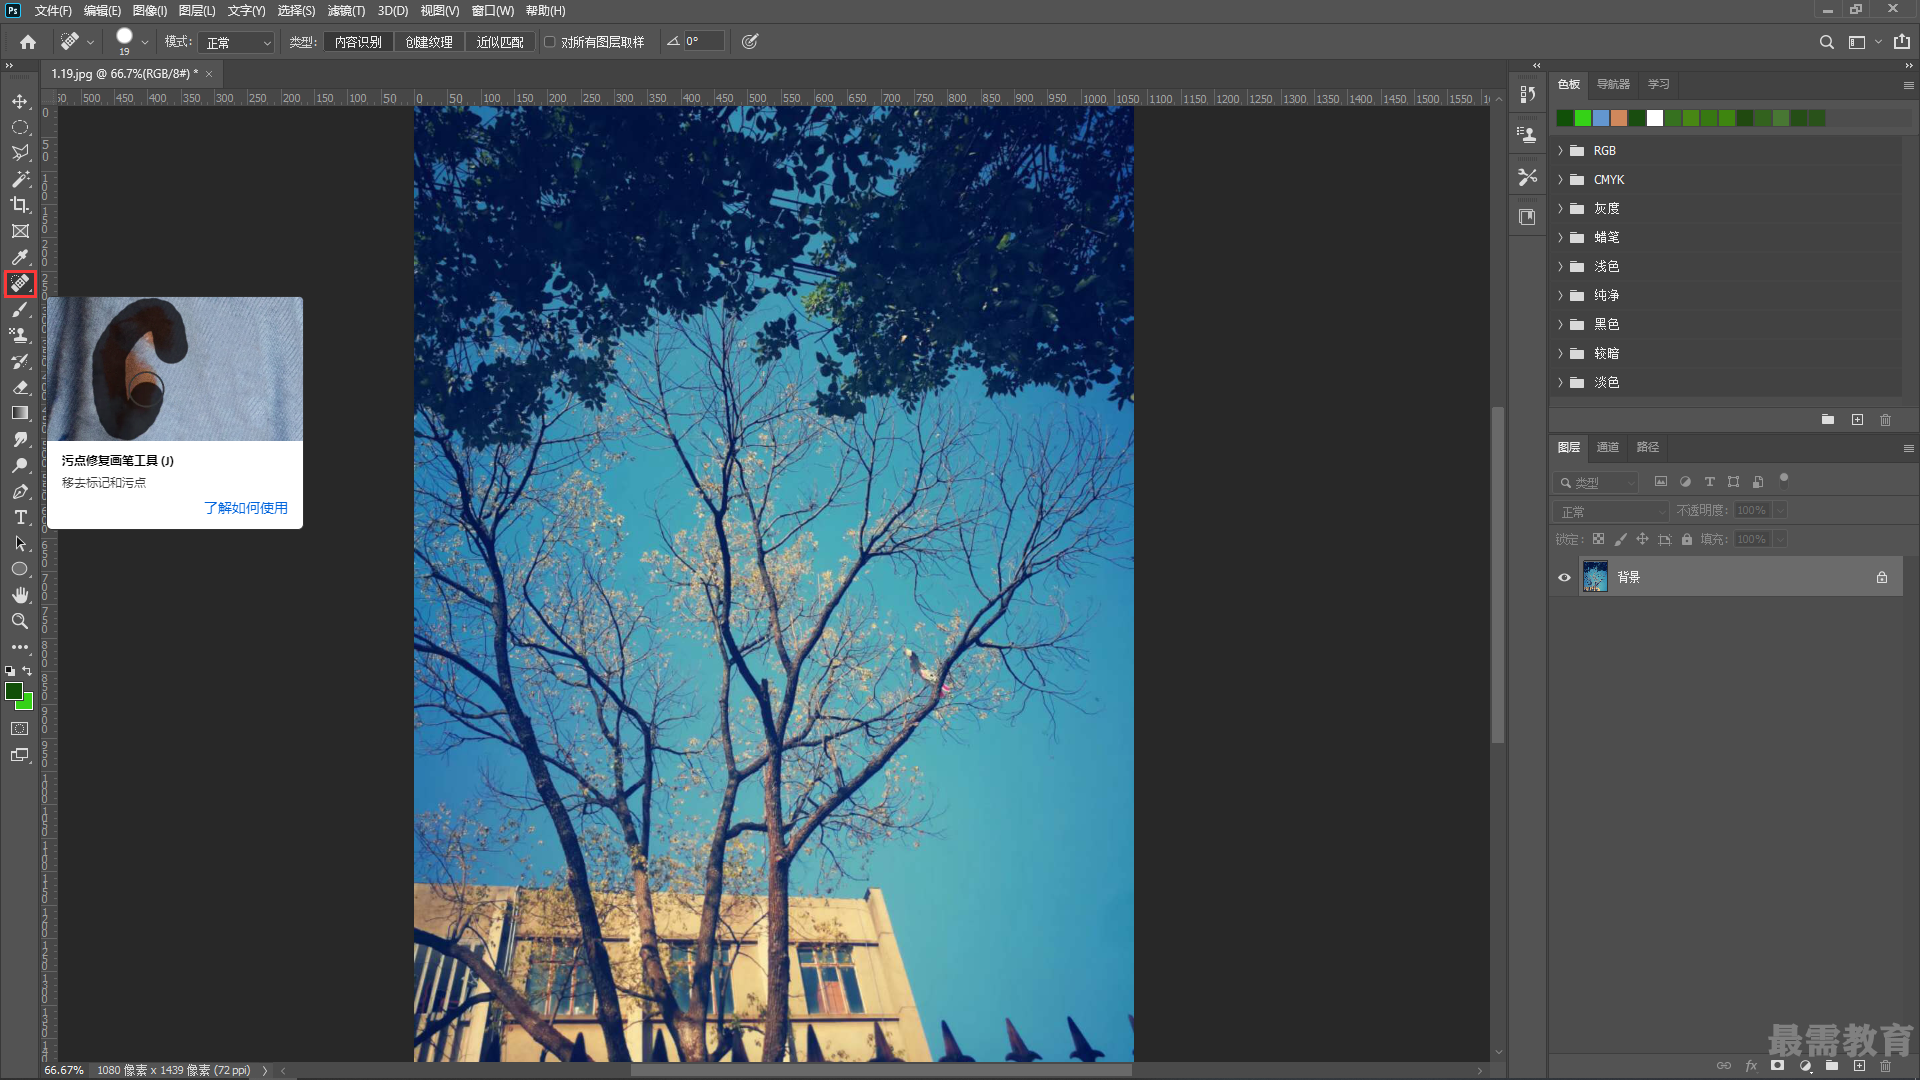Select the Spot Healing Brush tool
Screen dimensions: 1920x1080
(x=20, y=284)
